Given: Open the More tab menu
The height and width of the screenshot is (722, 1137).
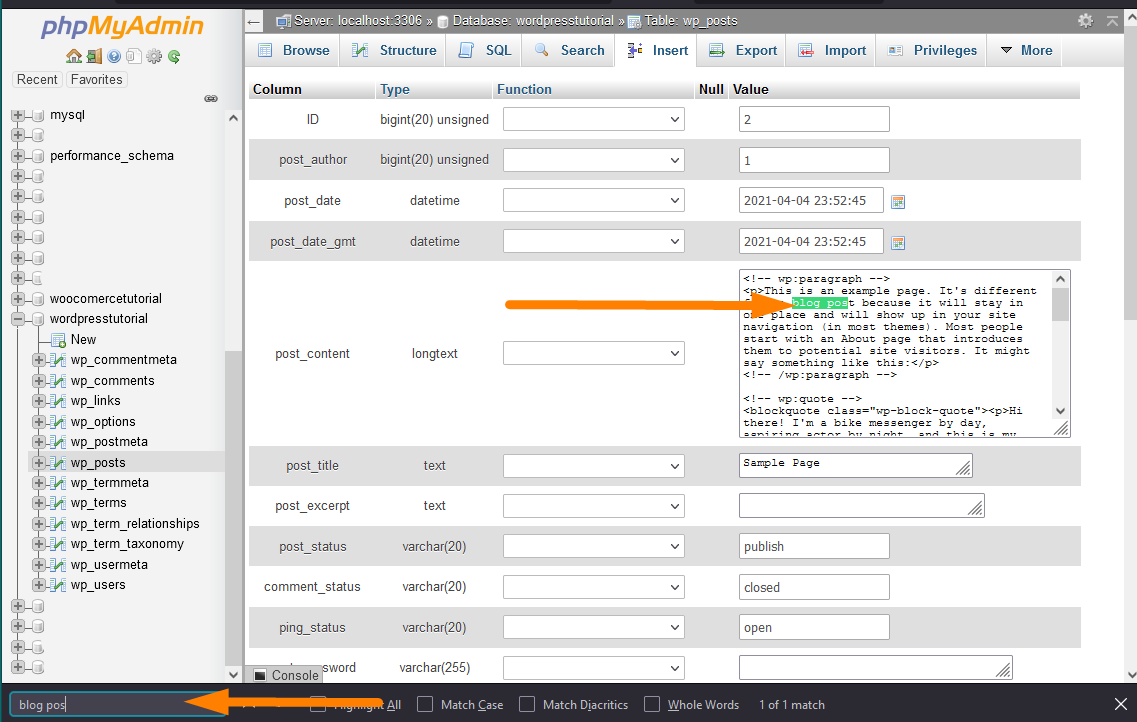Looking at the screenshot, I should pyautogui.click(x=1026, y=51).
